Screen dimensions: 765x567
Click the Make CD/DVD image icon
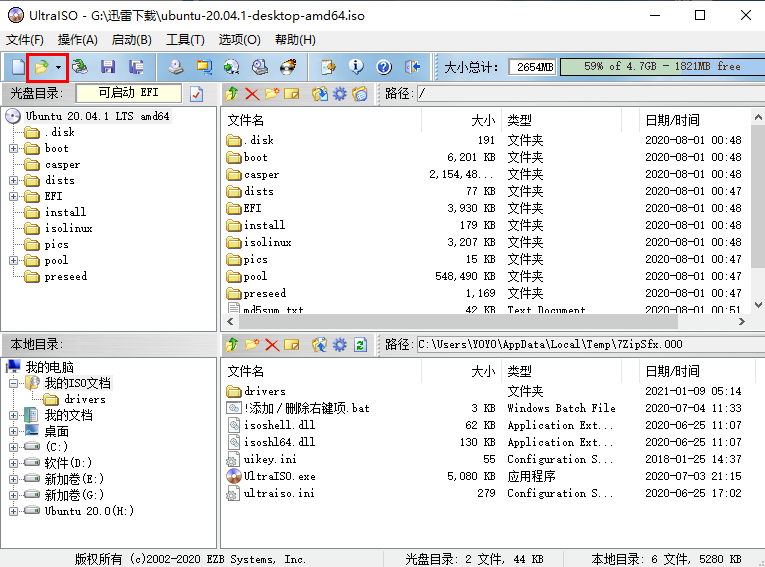point(176,67)
